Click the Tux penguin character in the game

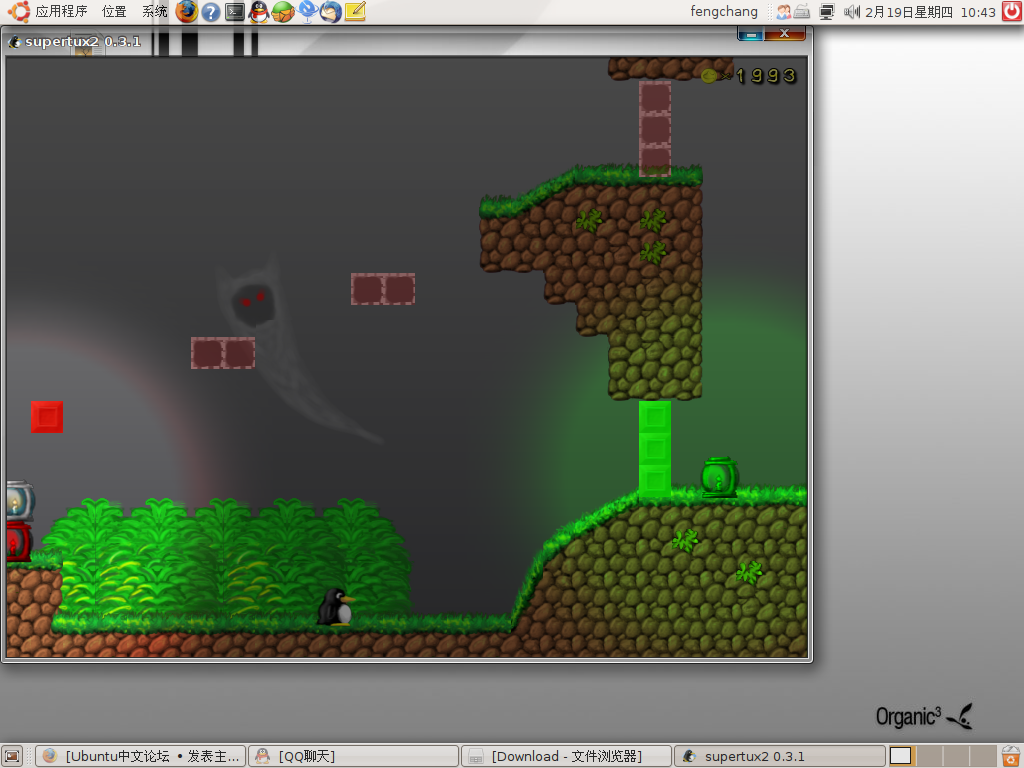[x=336, y=607]
